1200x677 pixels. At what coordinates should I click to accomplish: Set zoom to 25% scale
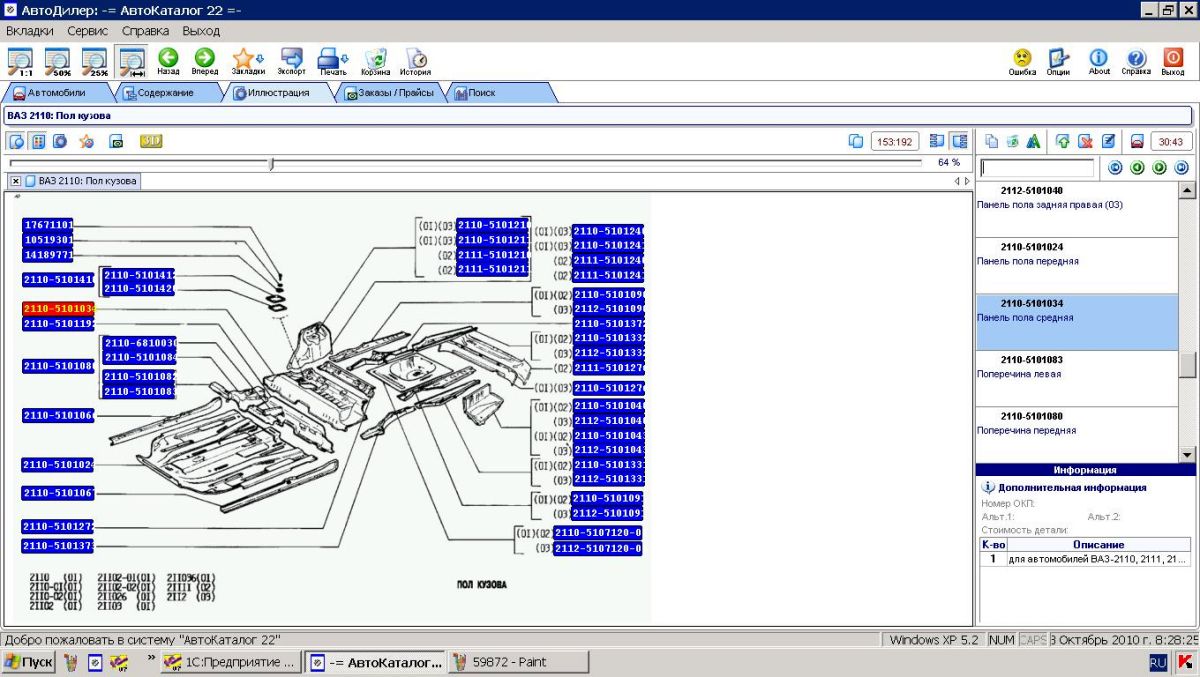coord(94,61)
